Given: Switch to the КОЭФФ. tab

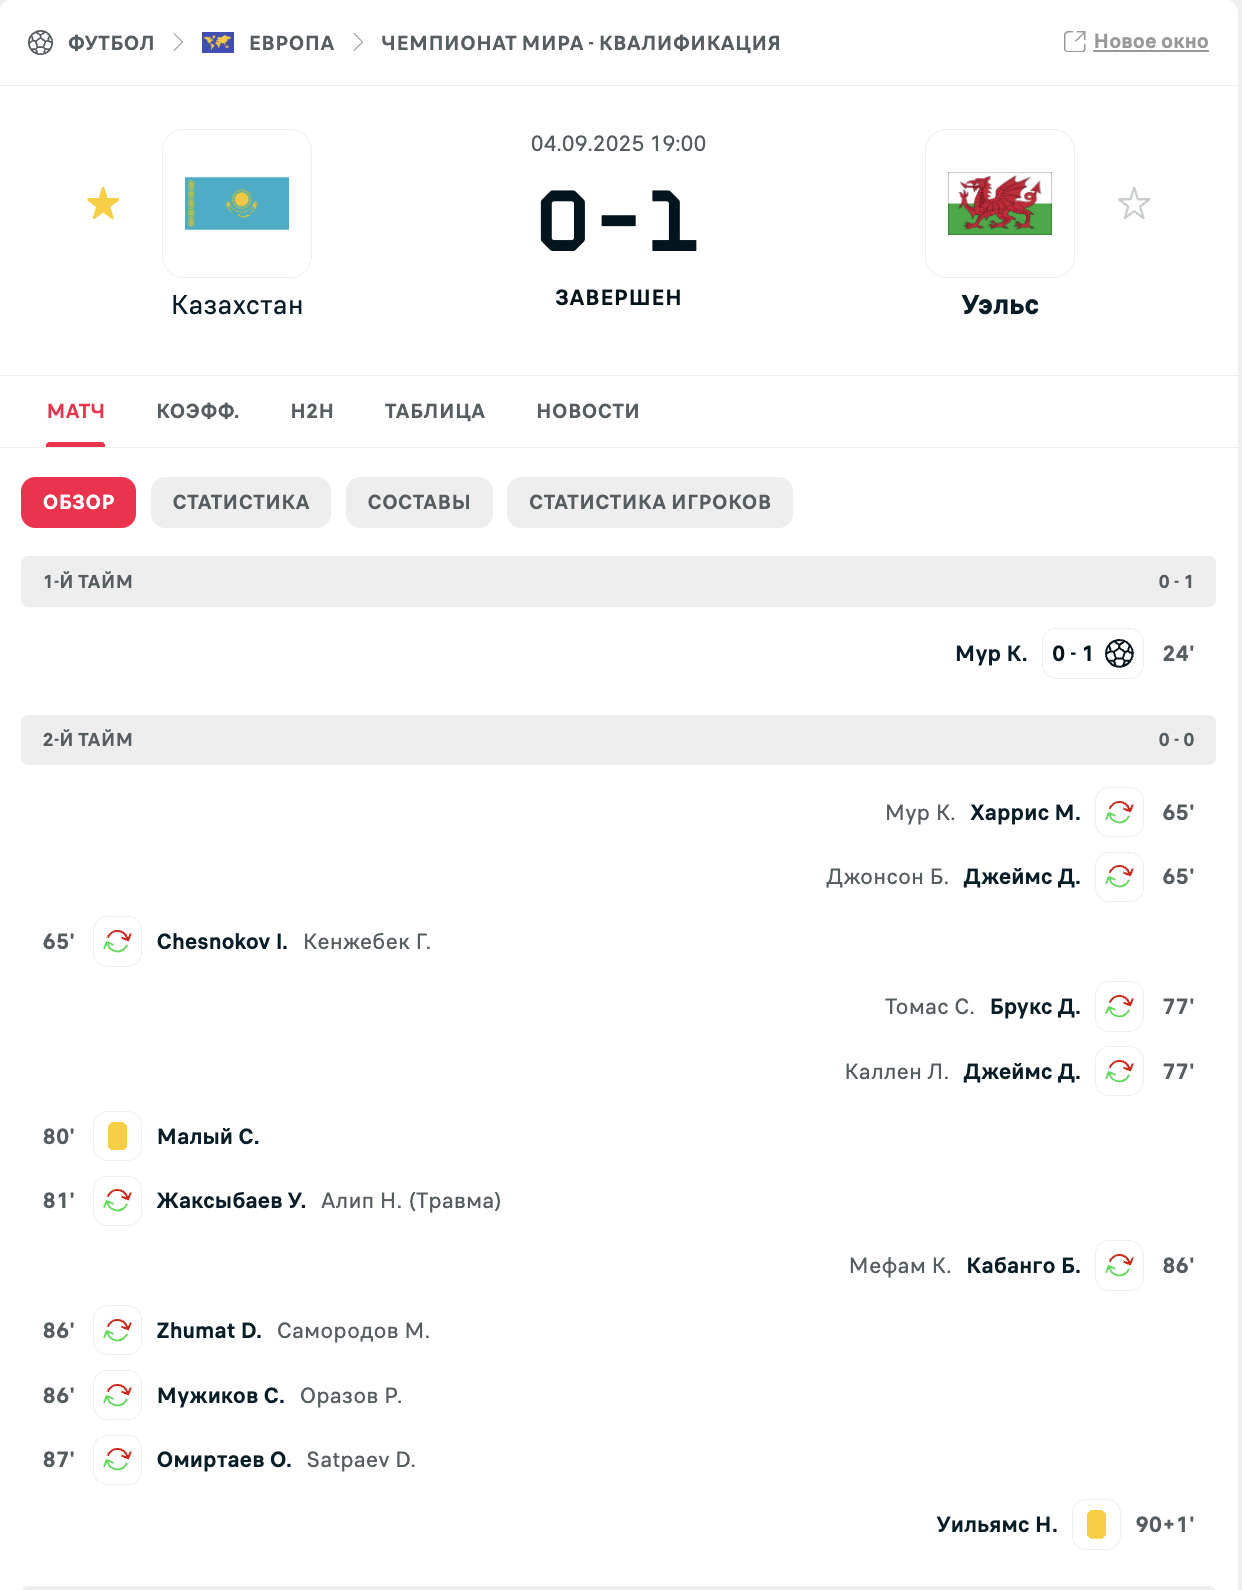Looking at the screenshot, I should pyautogui.click(x=198, y=411).
